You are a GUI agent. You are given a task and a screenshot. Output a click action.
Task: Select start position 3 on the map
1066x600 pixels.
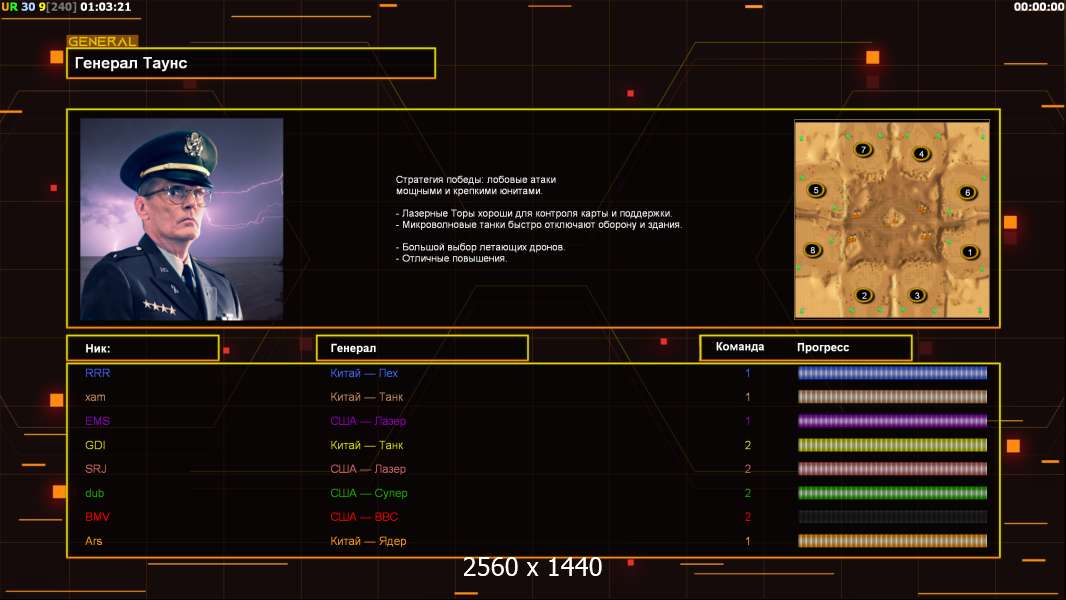pyautogui.click(x=916, y=295)
